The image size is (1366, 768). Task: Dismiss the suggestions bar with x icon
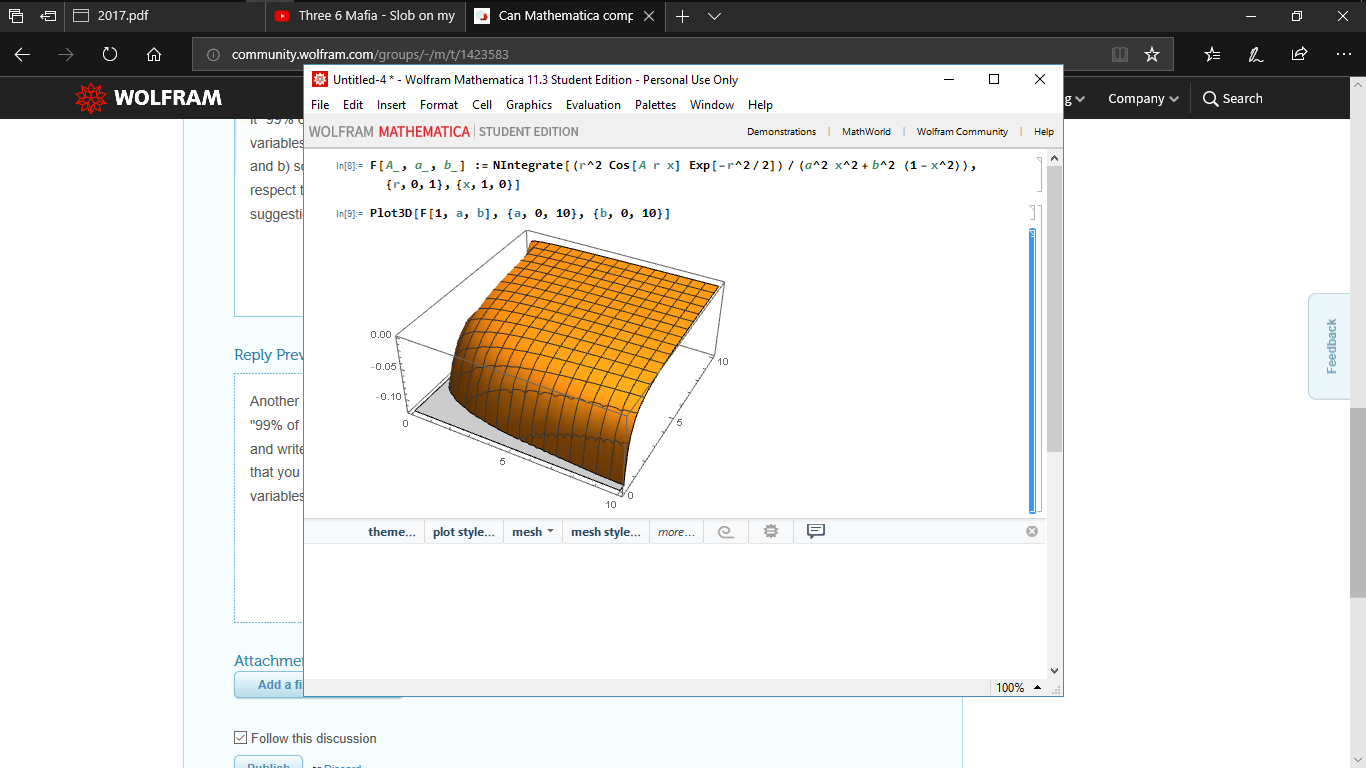1032,531
